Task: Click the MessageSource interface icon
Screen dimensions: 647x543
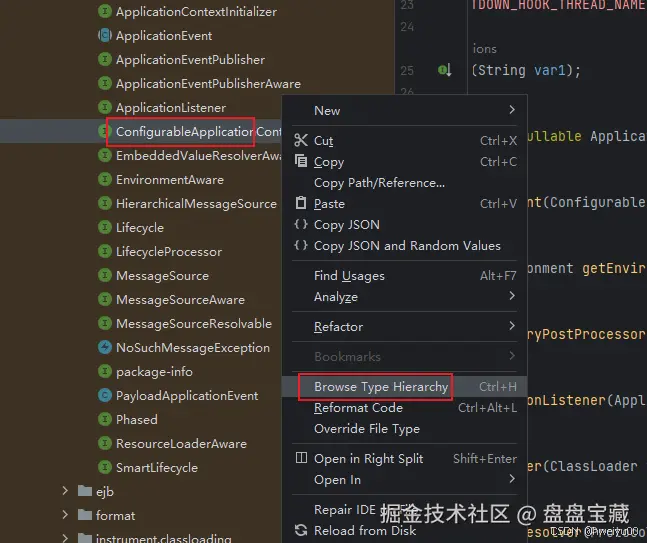Action: [105, 275]
